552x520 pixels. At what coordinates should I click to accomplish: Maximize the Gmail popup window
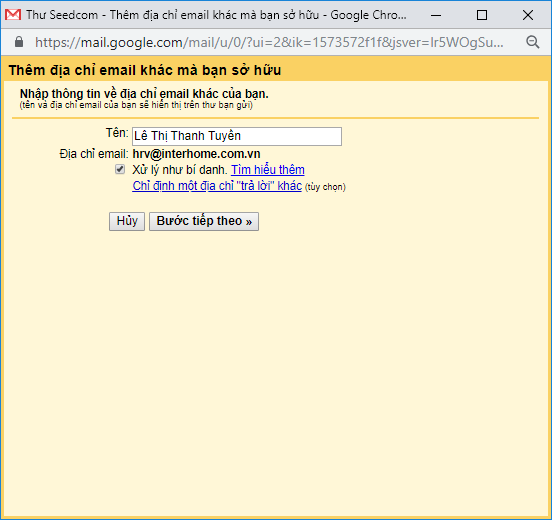click(x=482, y=15)
